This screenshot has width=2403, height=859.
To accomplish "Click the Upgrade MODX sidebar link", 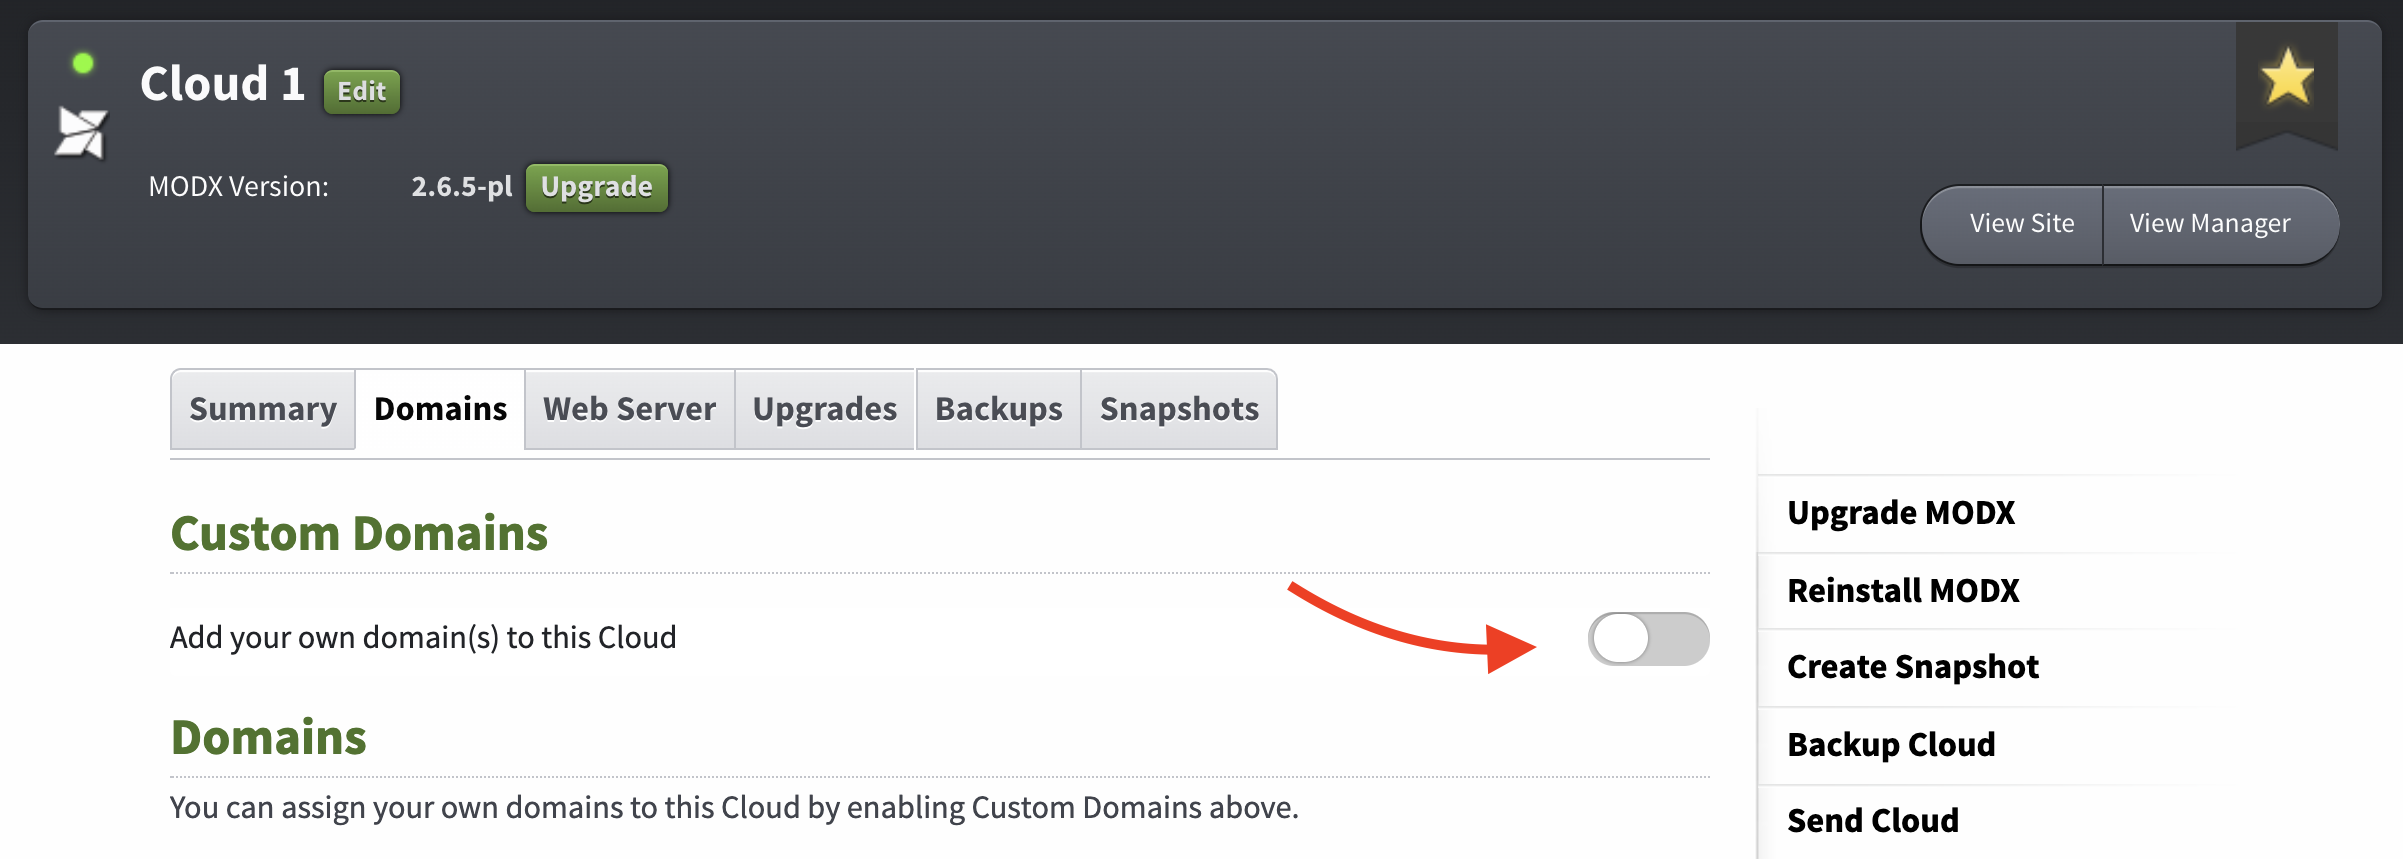I will click(1901, 513).
